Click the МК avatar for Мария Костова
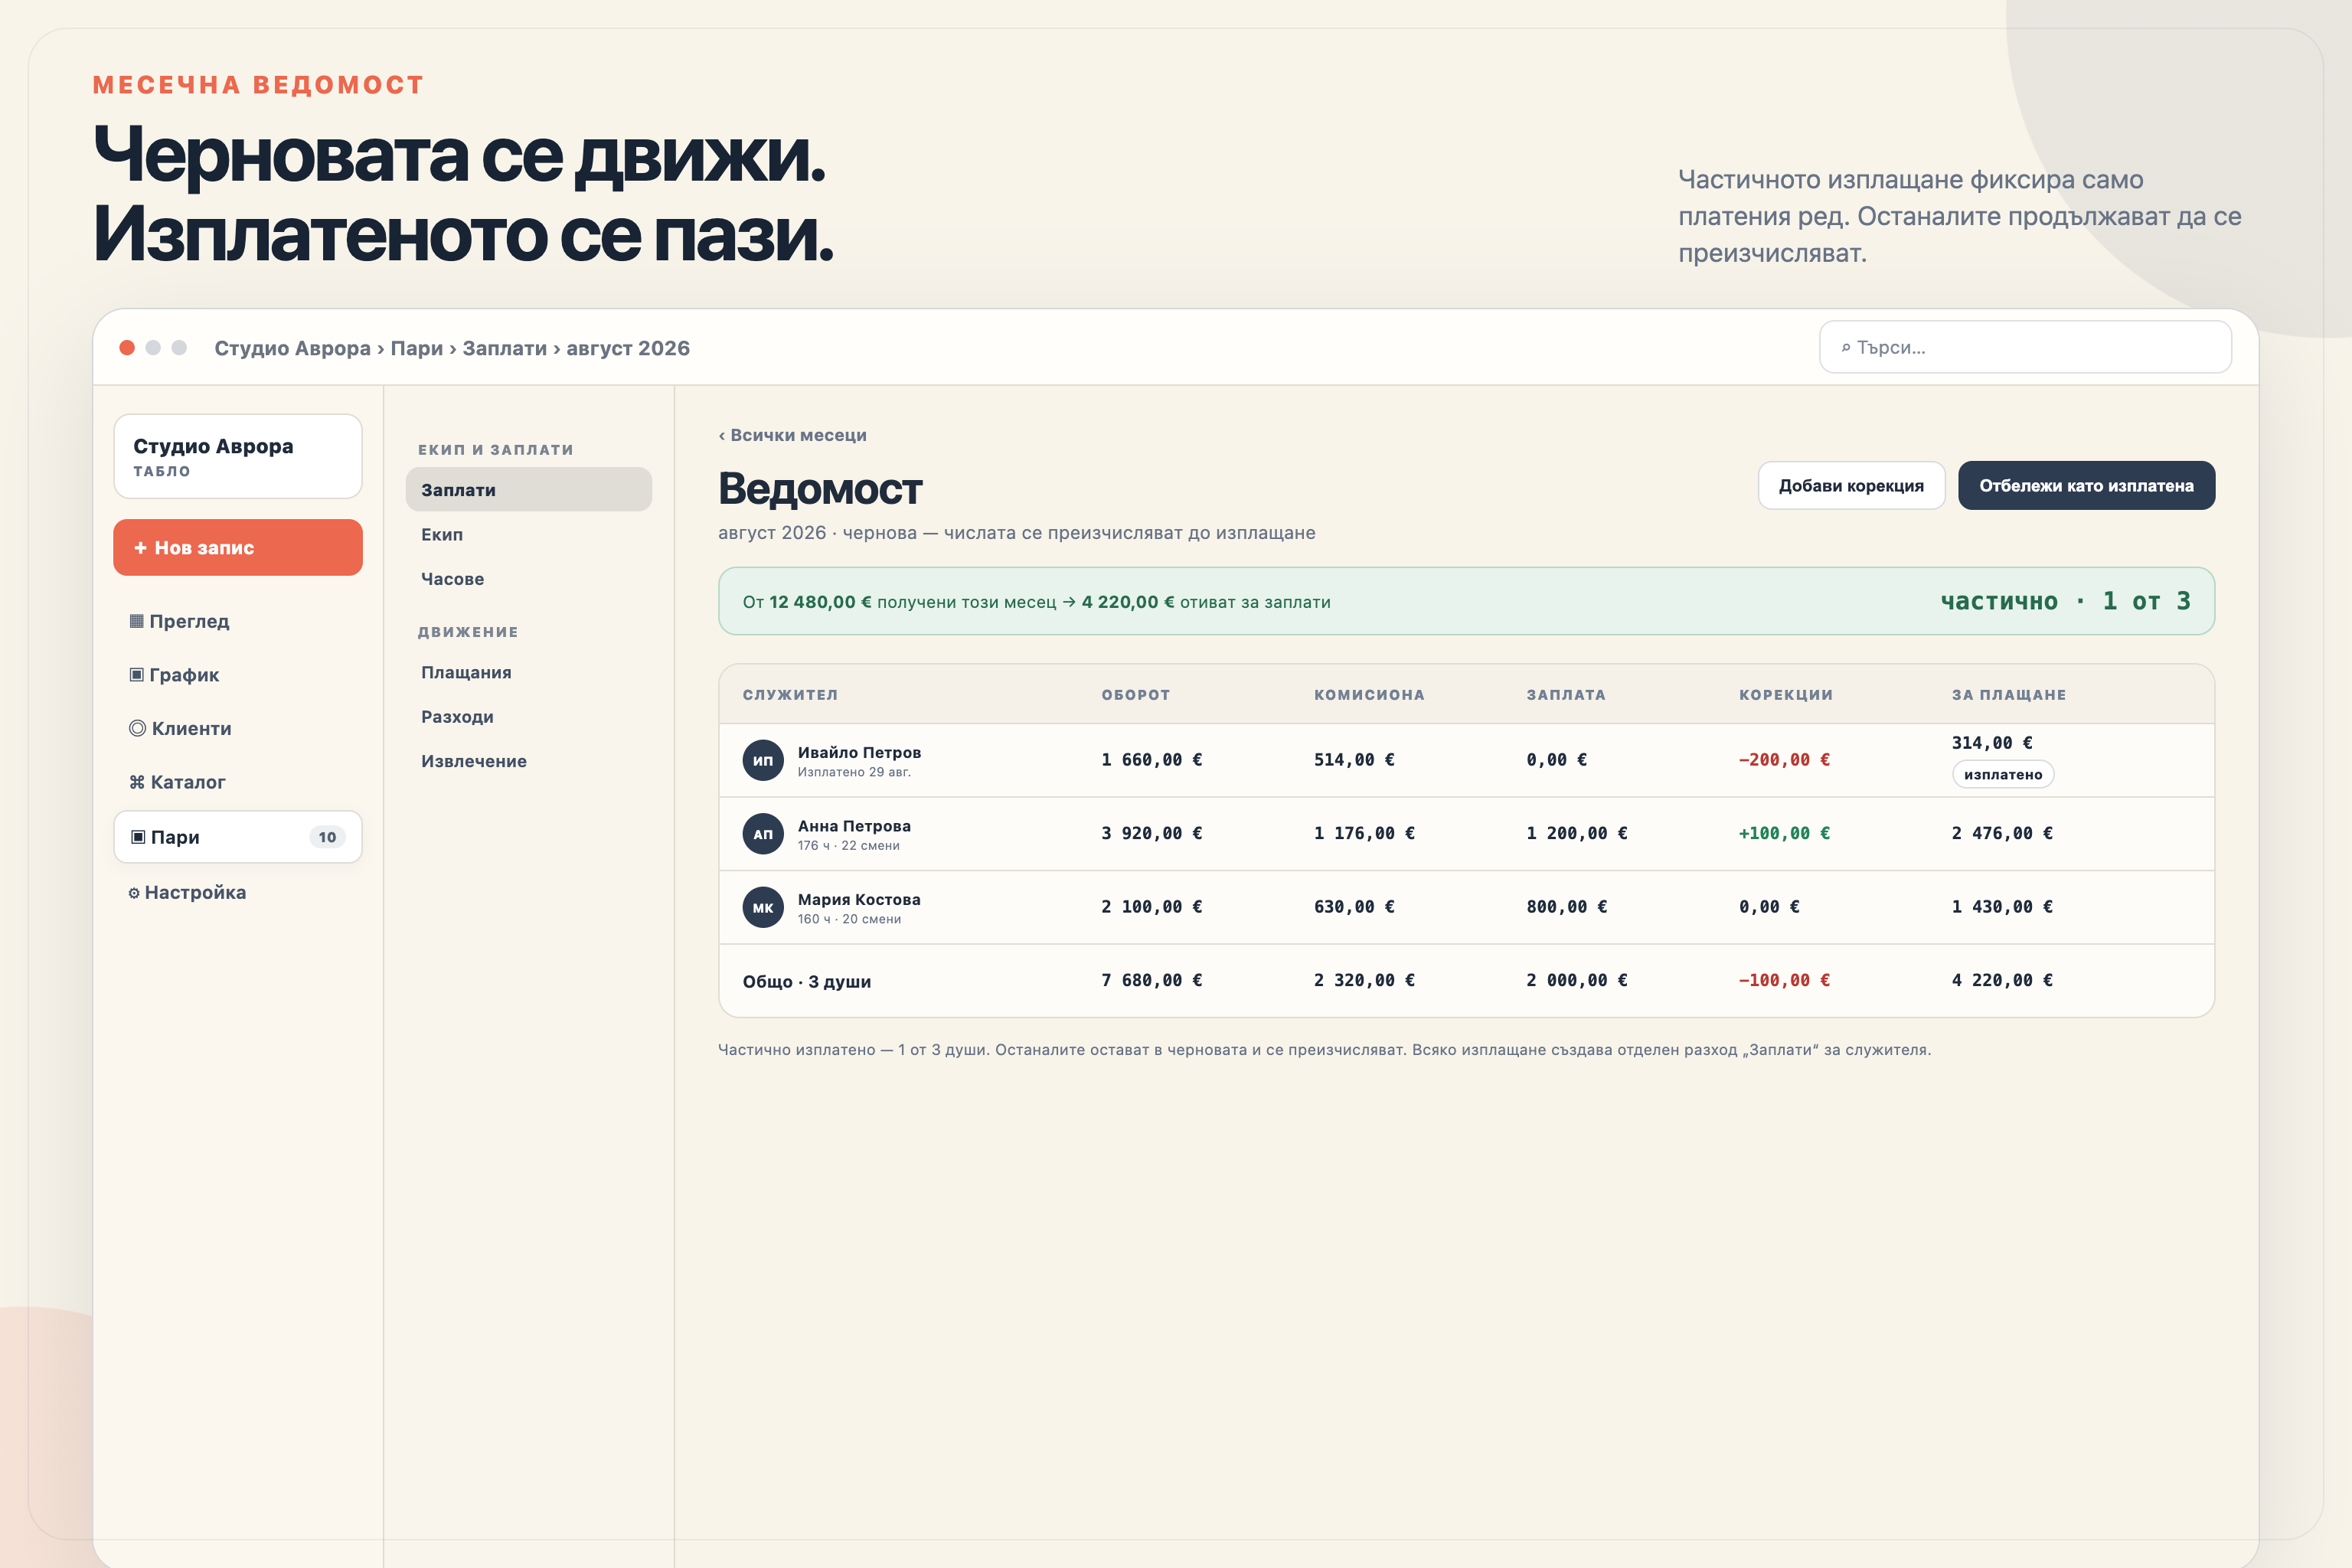This screenshot has width=2352, height=1568. [763, 907]
